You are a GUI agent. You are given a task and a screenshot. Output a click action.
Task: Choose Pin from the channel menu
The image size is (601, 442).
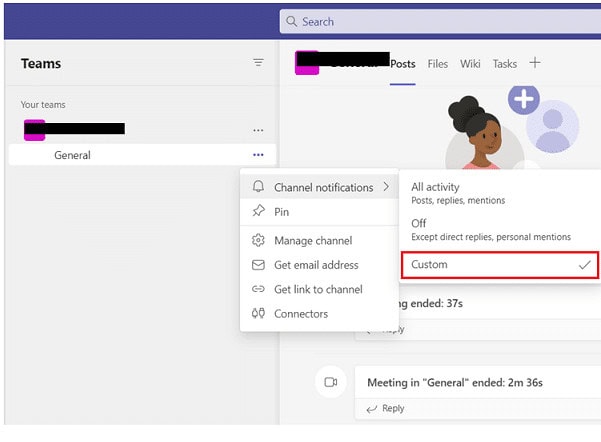point(319,212)
